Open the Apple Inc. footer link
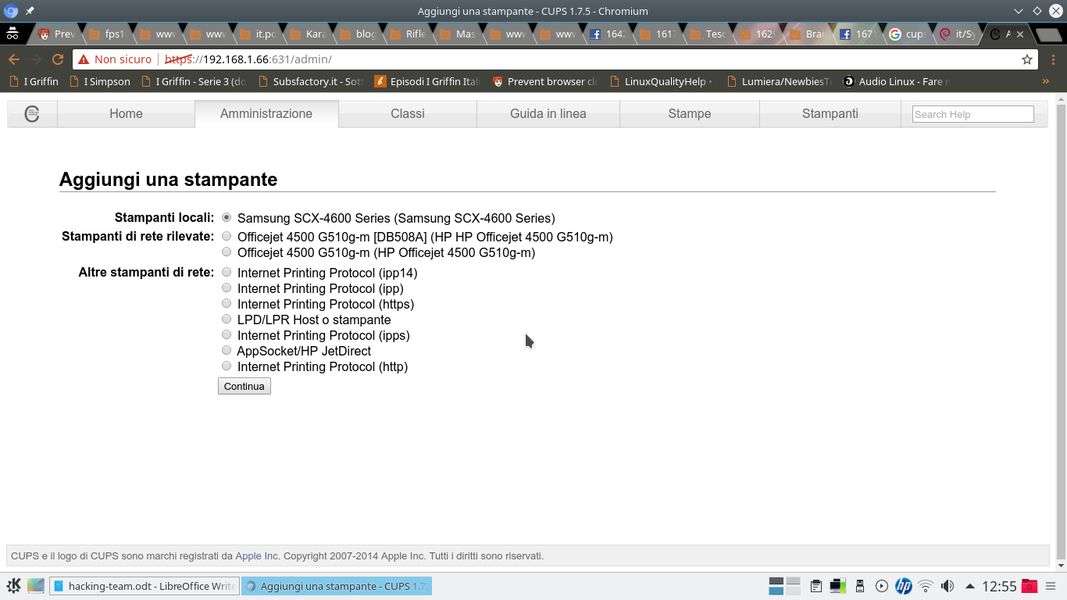The width and height of the screenshot is (1067, 600). coord(257,556)
